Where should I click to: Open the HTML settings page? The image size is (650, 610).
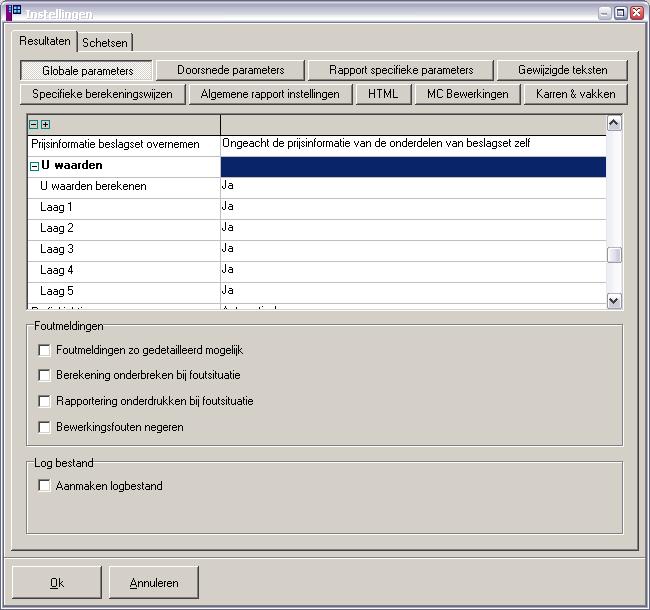pos(383,94)
